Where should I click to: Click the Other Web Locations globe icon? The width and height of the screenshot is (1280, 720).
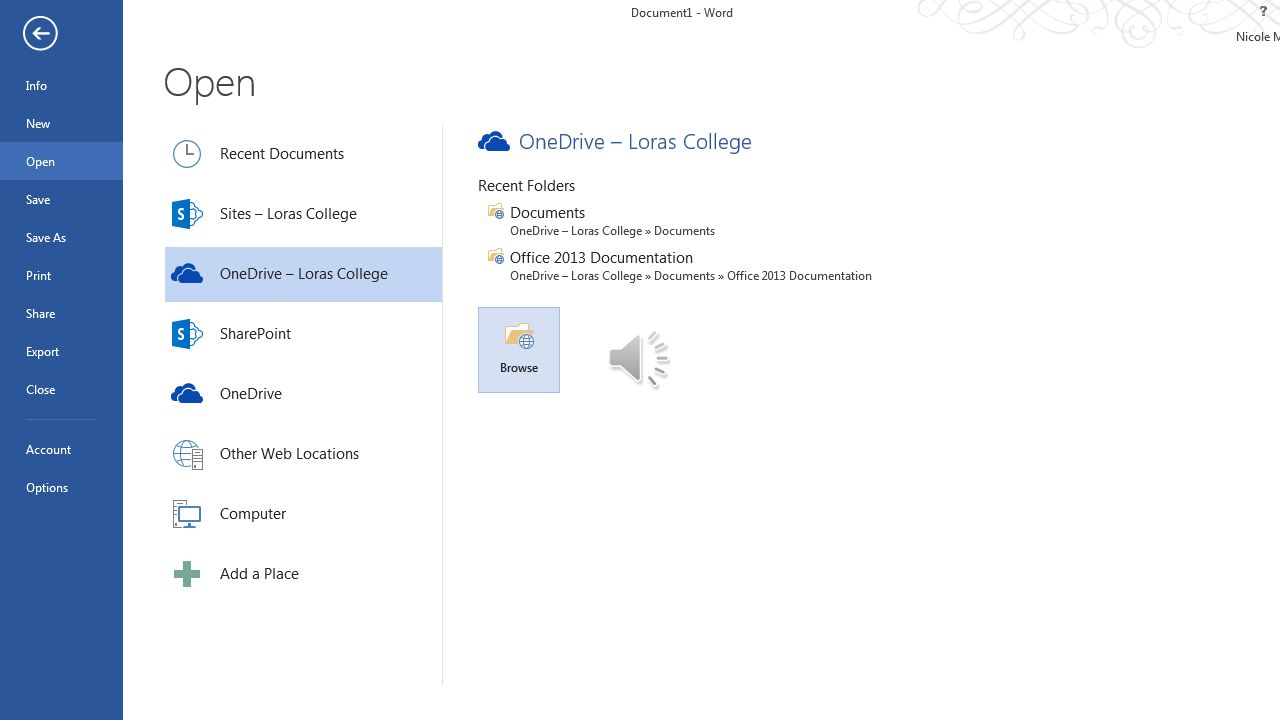pos(187,454)
